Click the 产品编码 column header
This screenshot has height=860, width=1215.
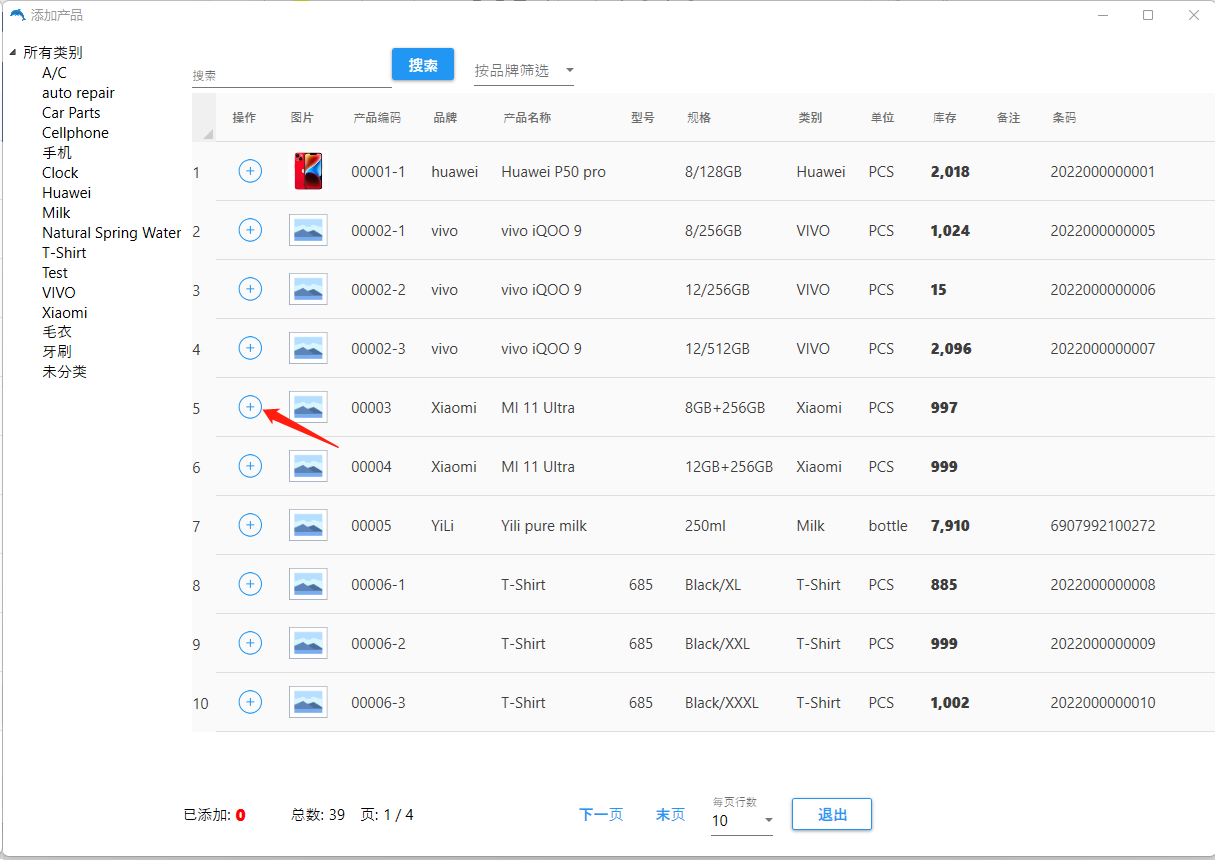[377, 118]
